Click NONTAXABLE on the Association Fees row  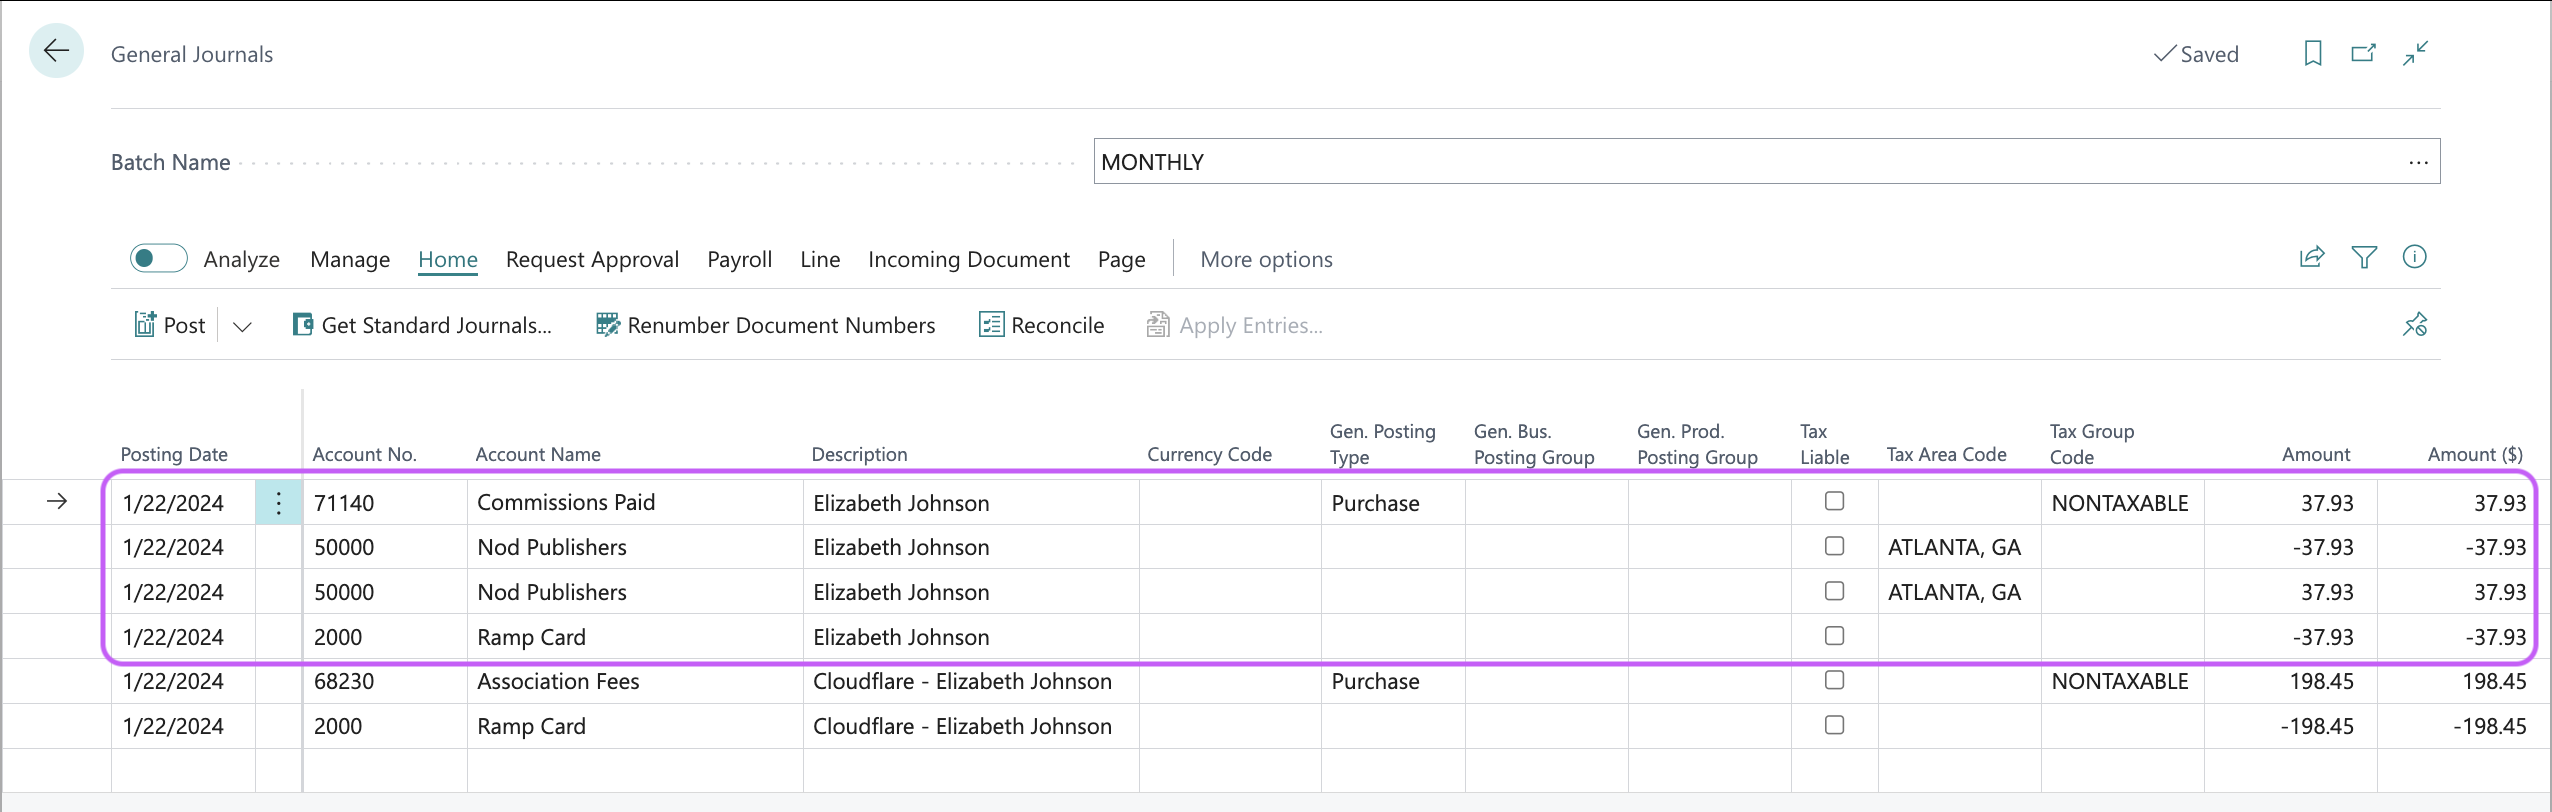tap(2122, 682)
